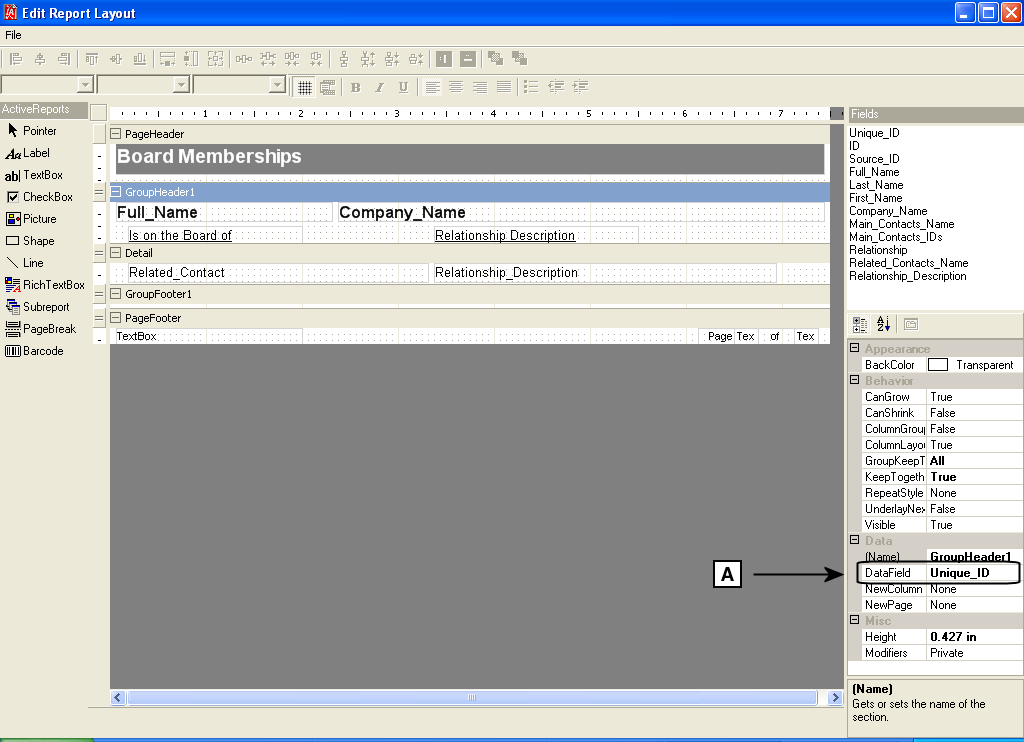Collapse the Appearance category in the property grid
This screenshot has height=742, width=1024.
tap(853, 348)
